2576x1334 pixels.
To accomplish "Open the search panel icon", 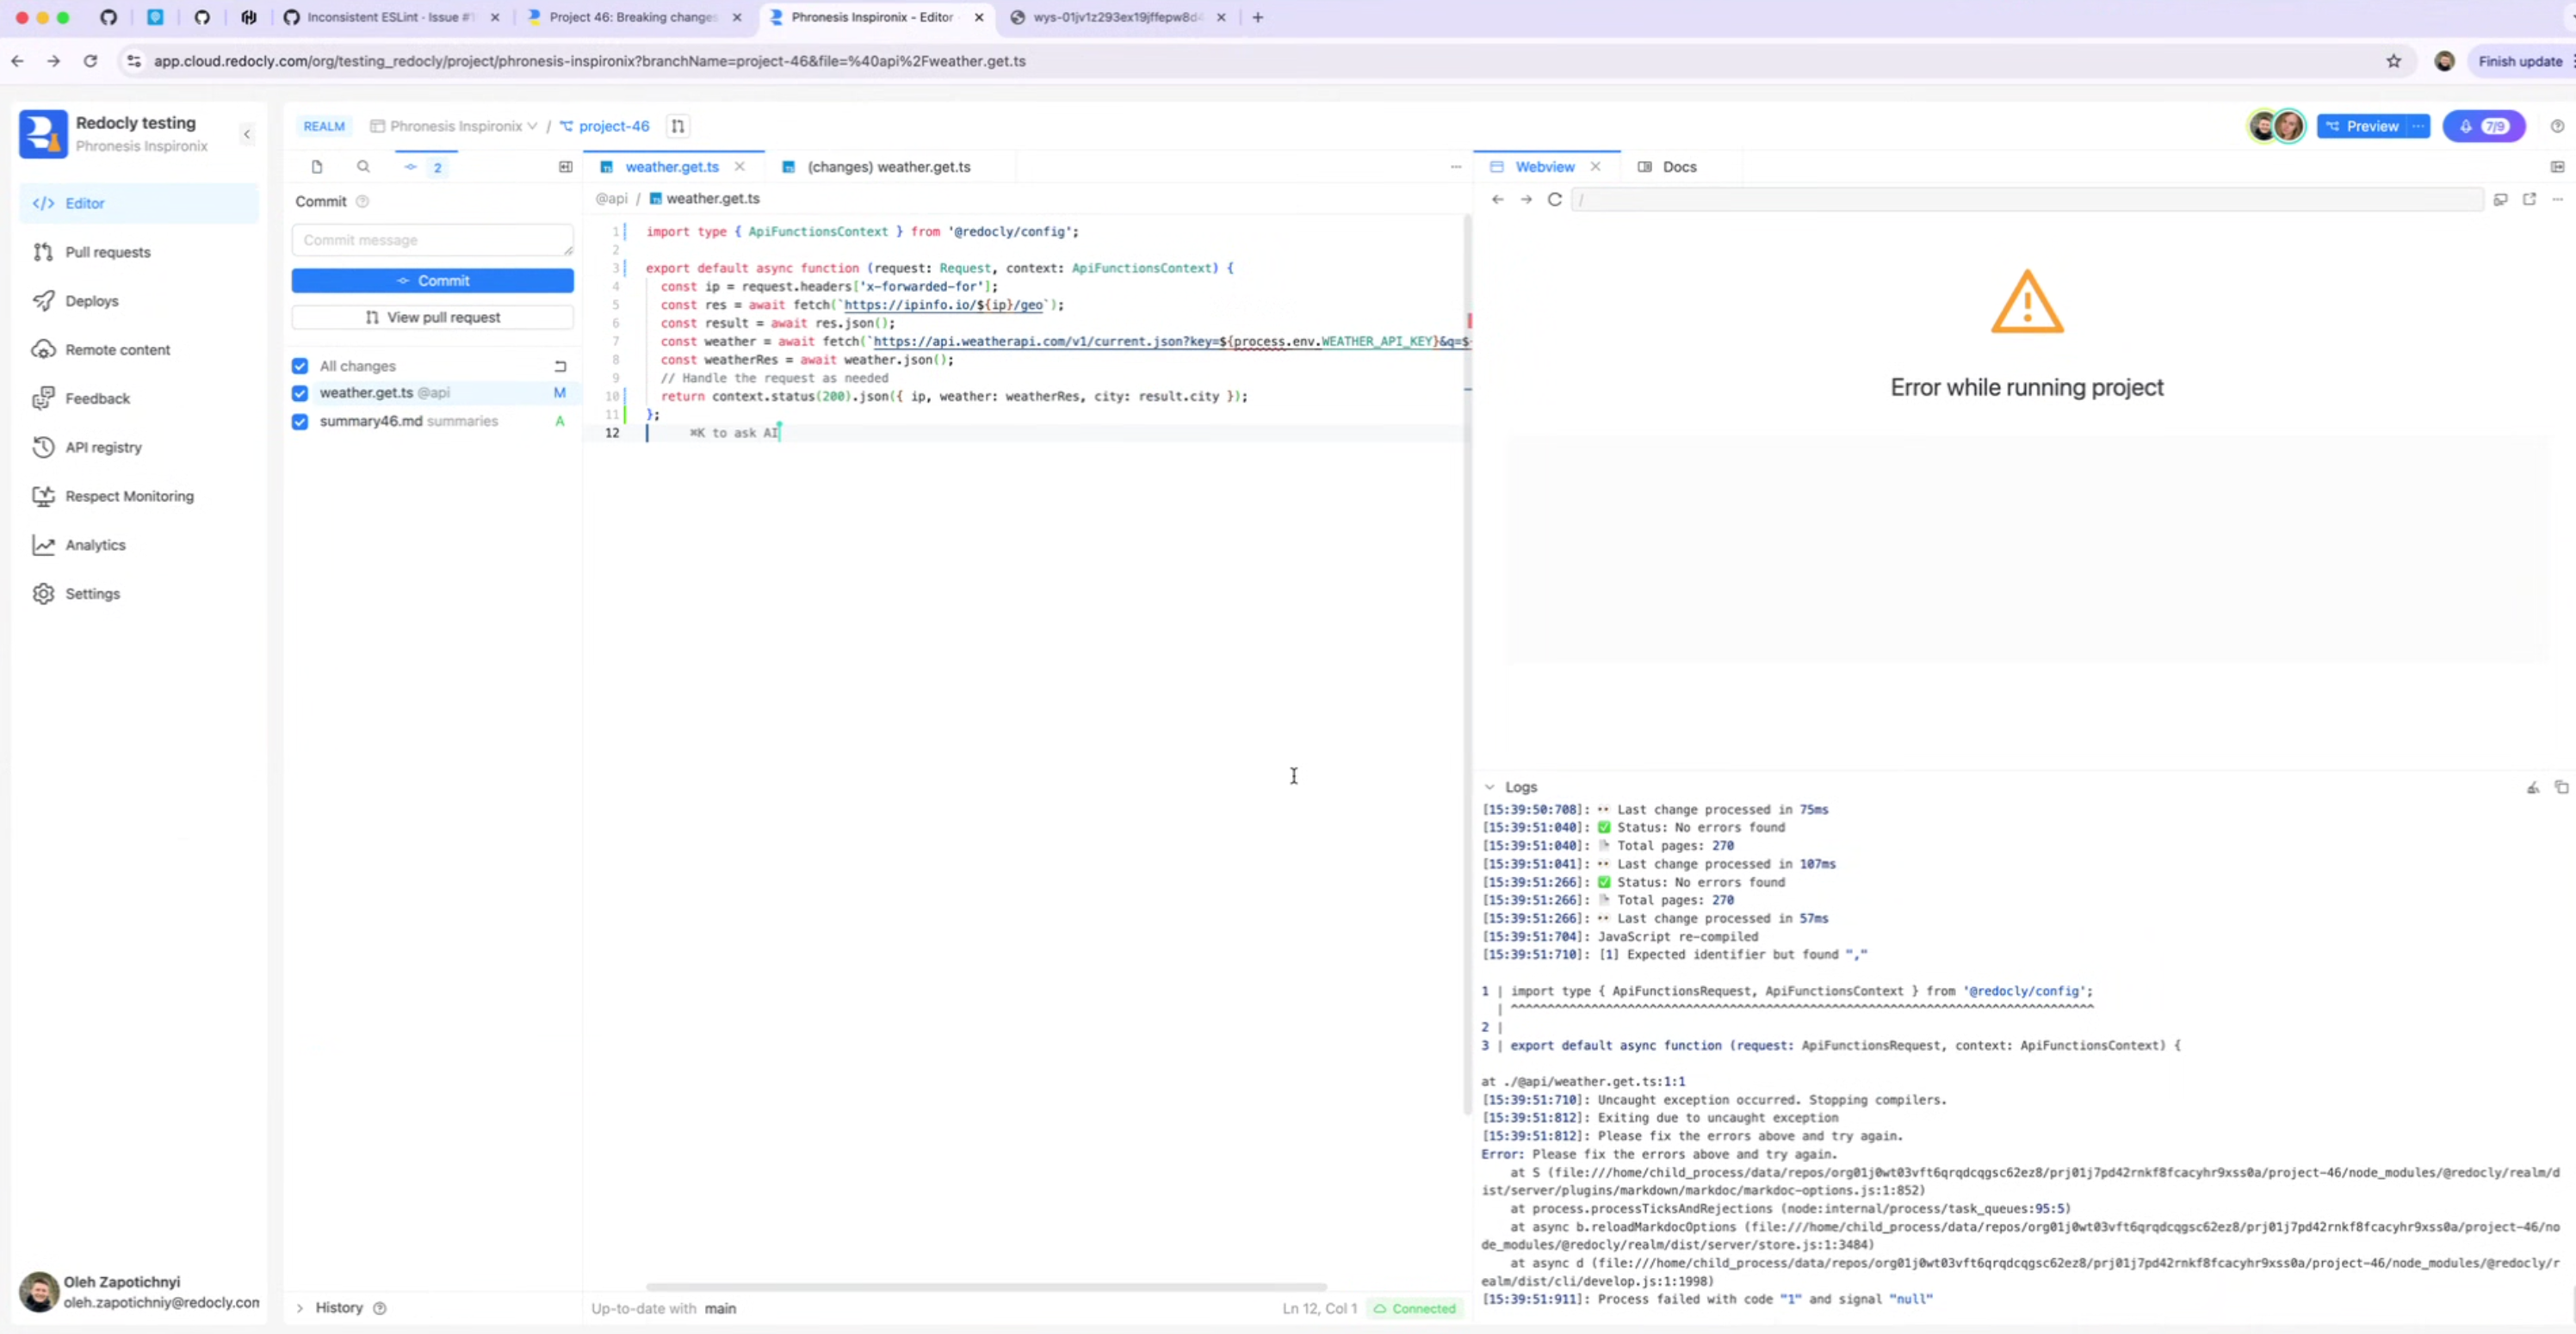I will coord(363,167).
